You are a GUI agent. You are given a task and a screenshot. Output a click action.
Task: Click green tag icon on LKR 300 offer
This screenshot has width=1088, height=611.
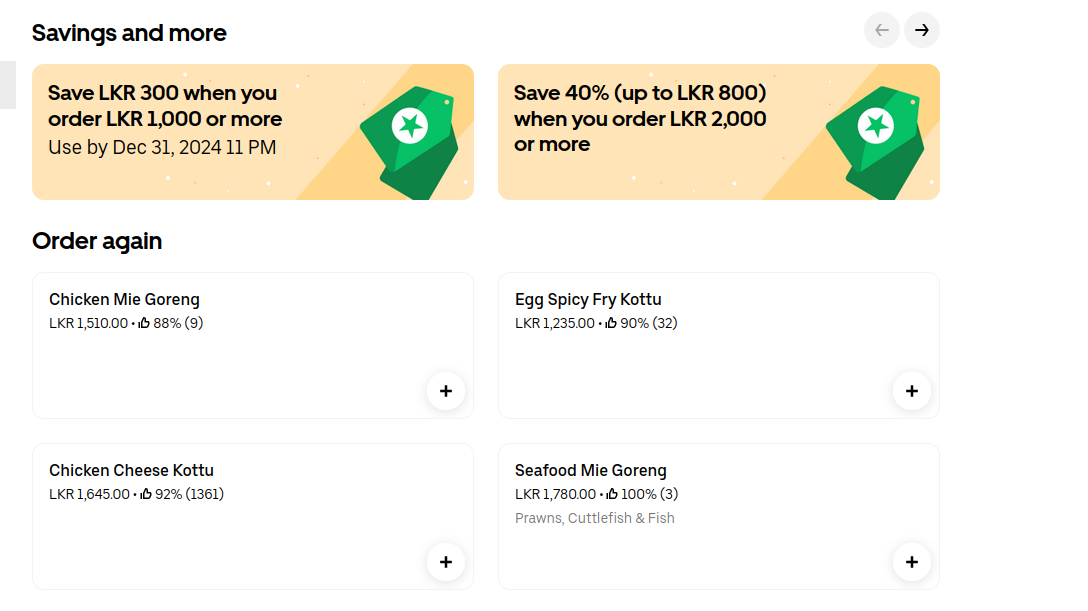pos(409,142)
